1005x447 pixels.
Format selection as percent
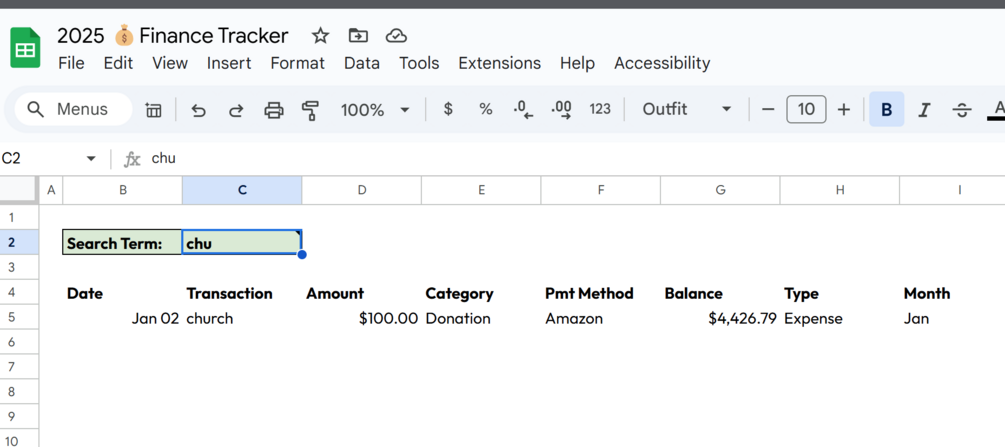point(485,109)
